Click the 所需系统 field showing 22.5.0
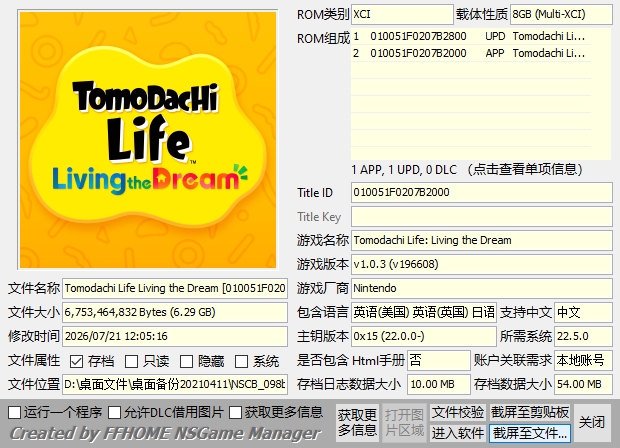The image size is (620, 448). [583, 336]
